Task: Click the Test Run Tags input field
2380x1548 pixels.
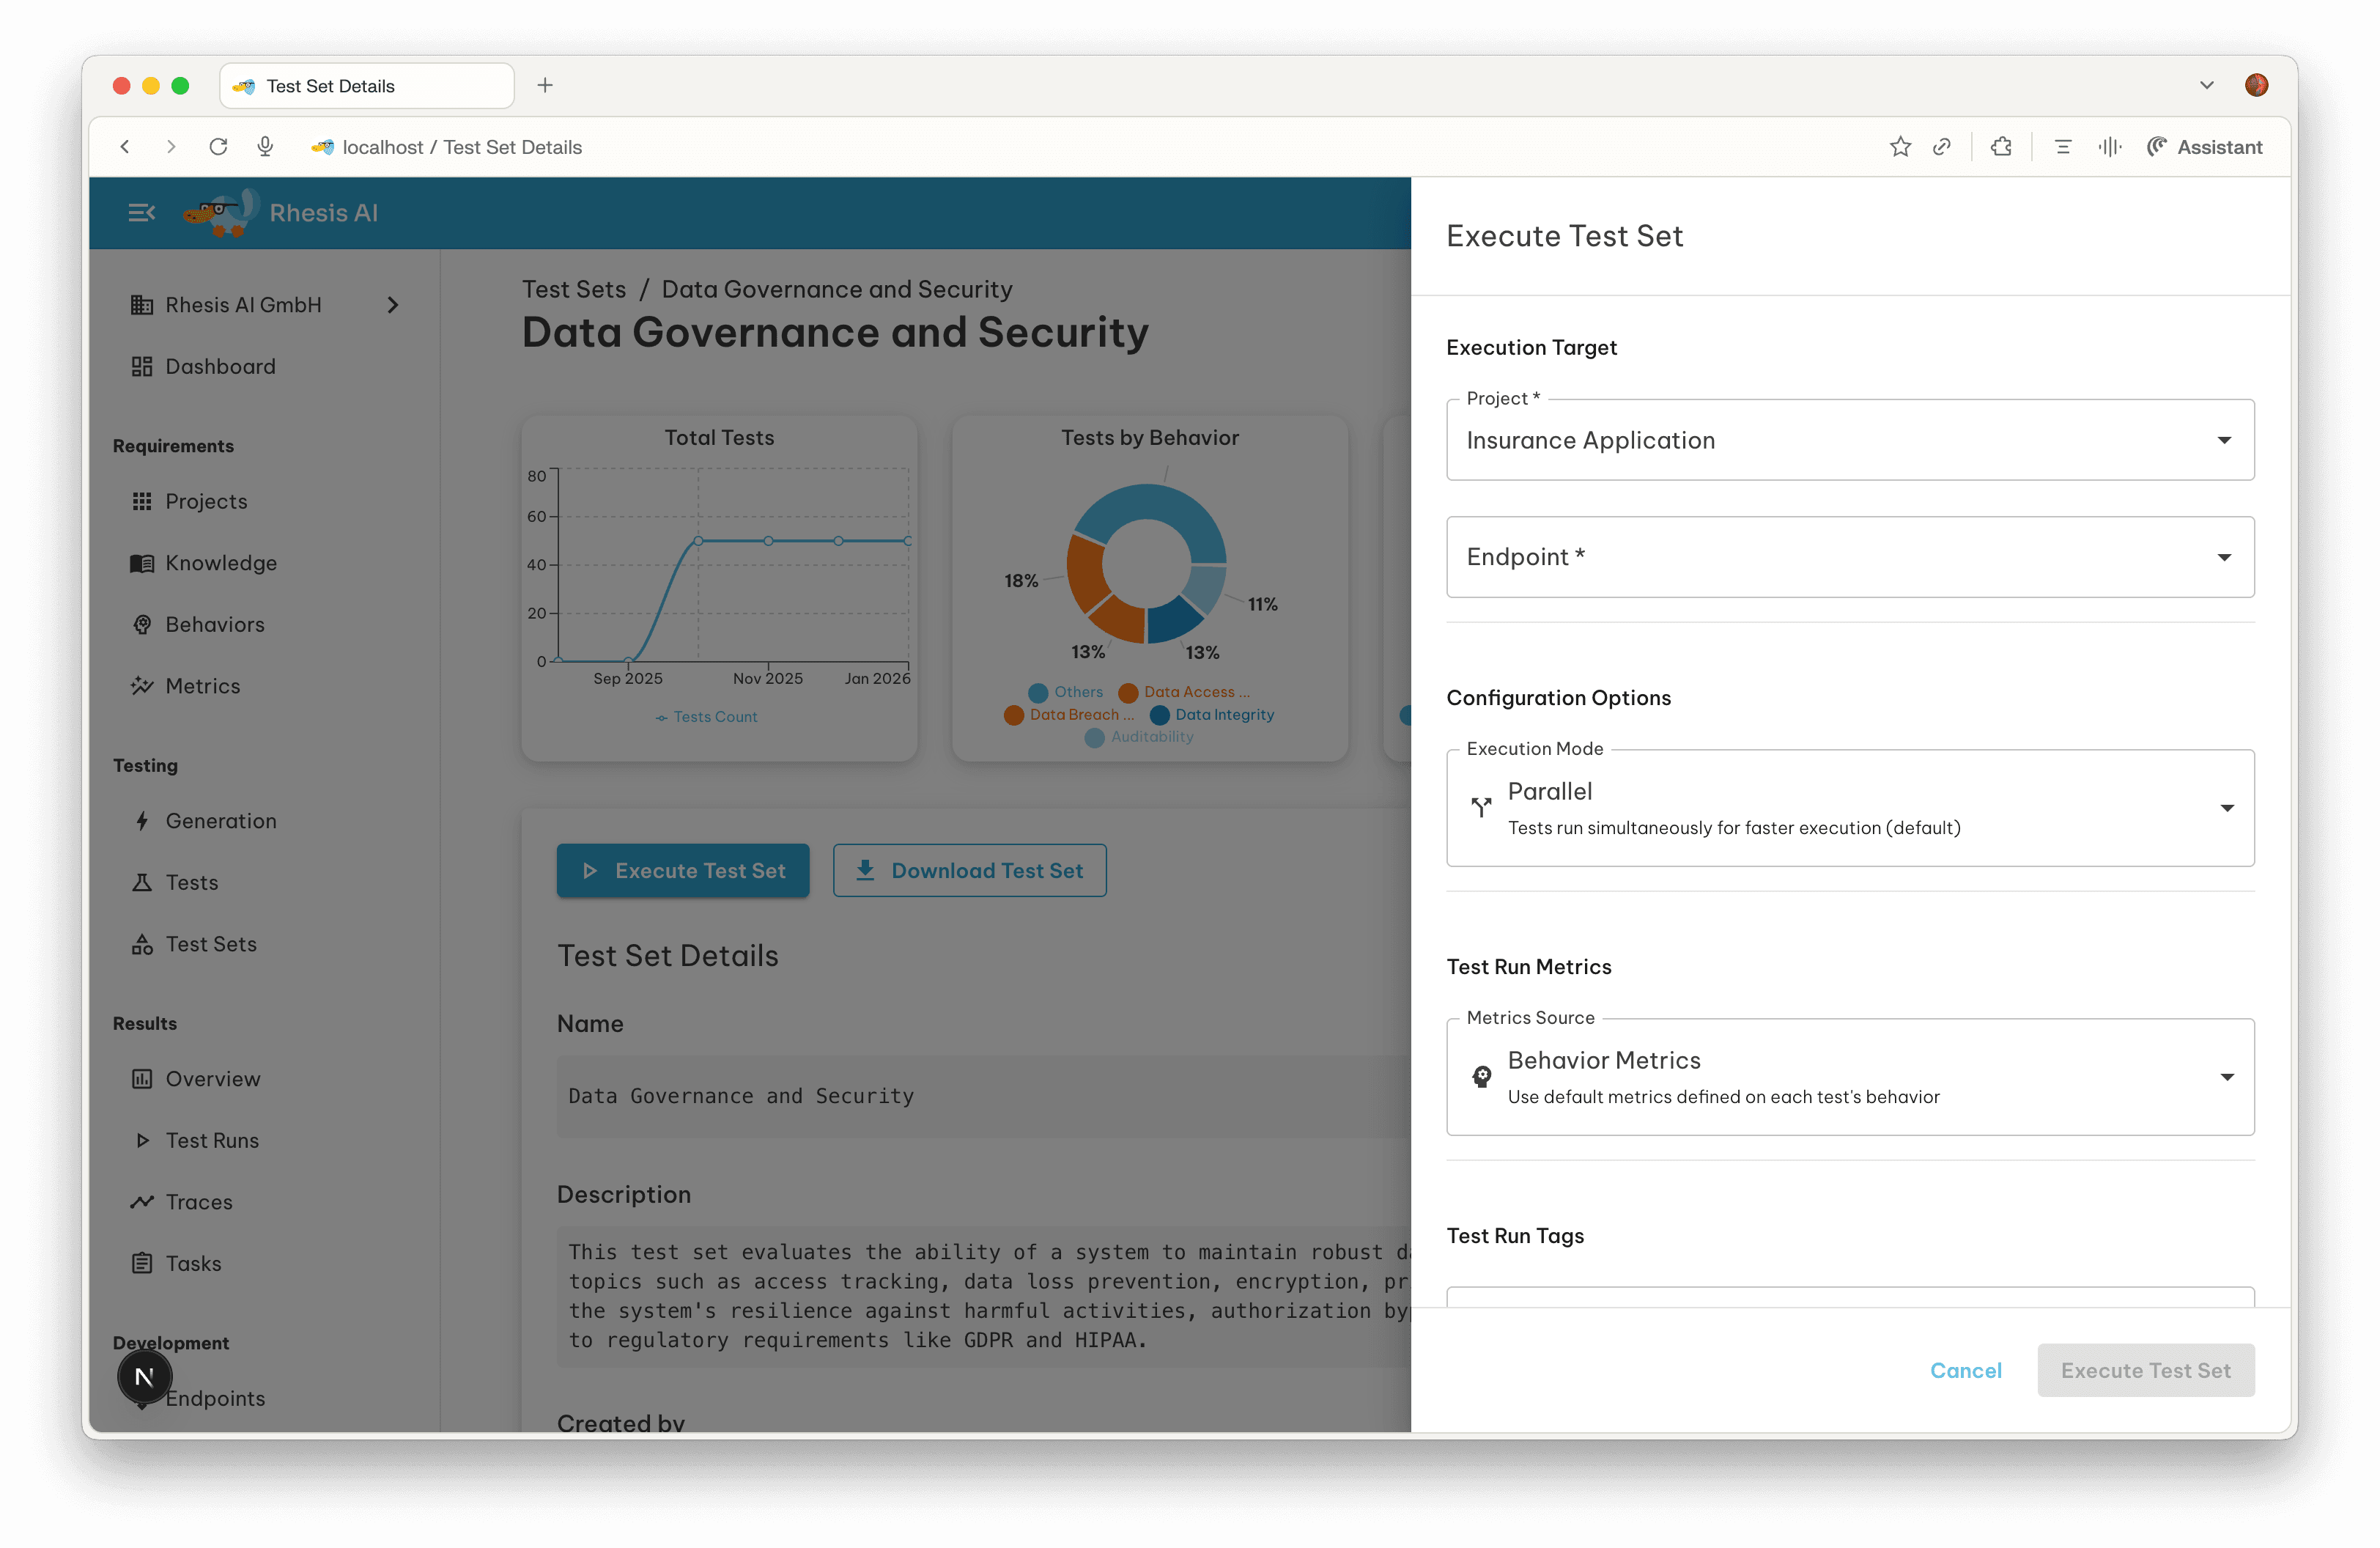Action: point(1849,1297)
